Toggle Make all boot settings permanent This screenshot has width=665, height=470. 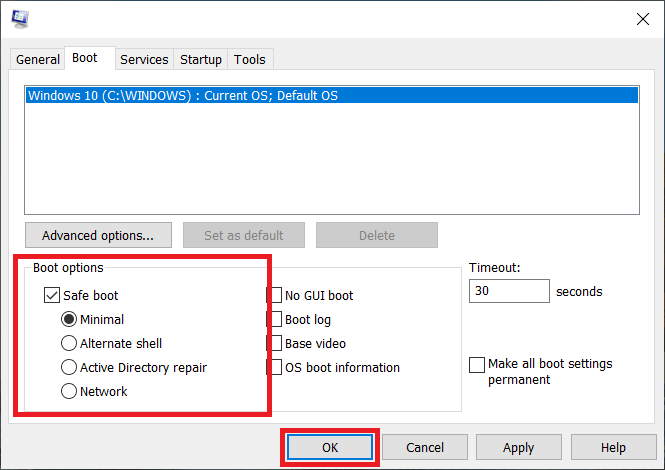click(477, 365)
